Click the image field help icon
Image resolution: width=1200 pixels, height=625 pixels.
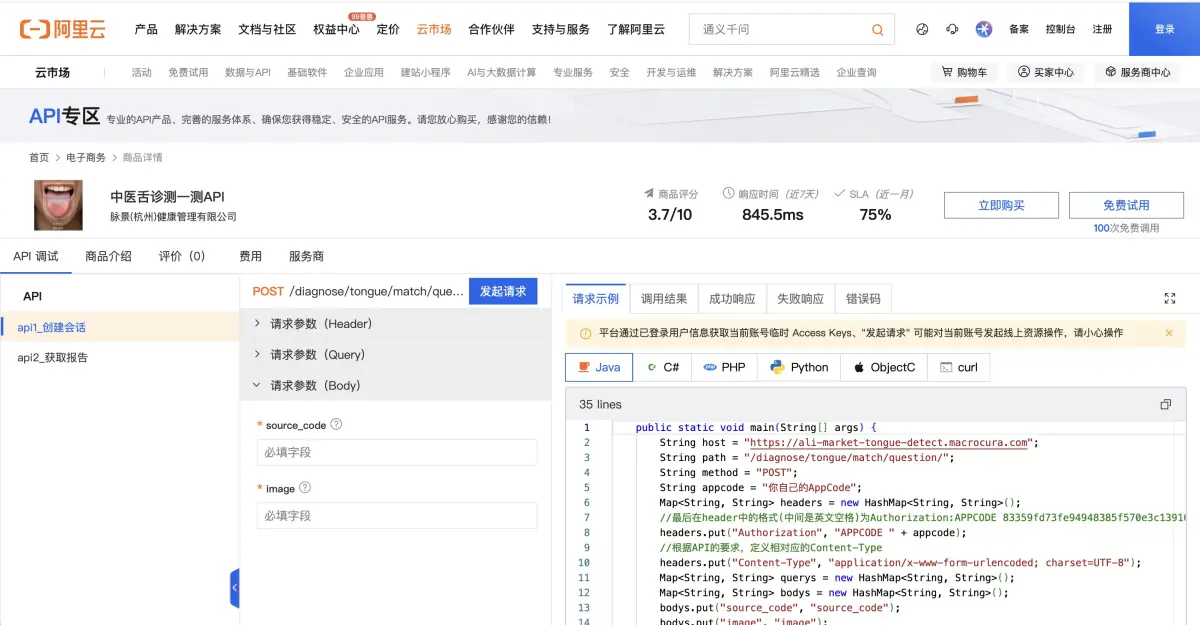pyautogui.click(x=305, y=487)
